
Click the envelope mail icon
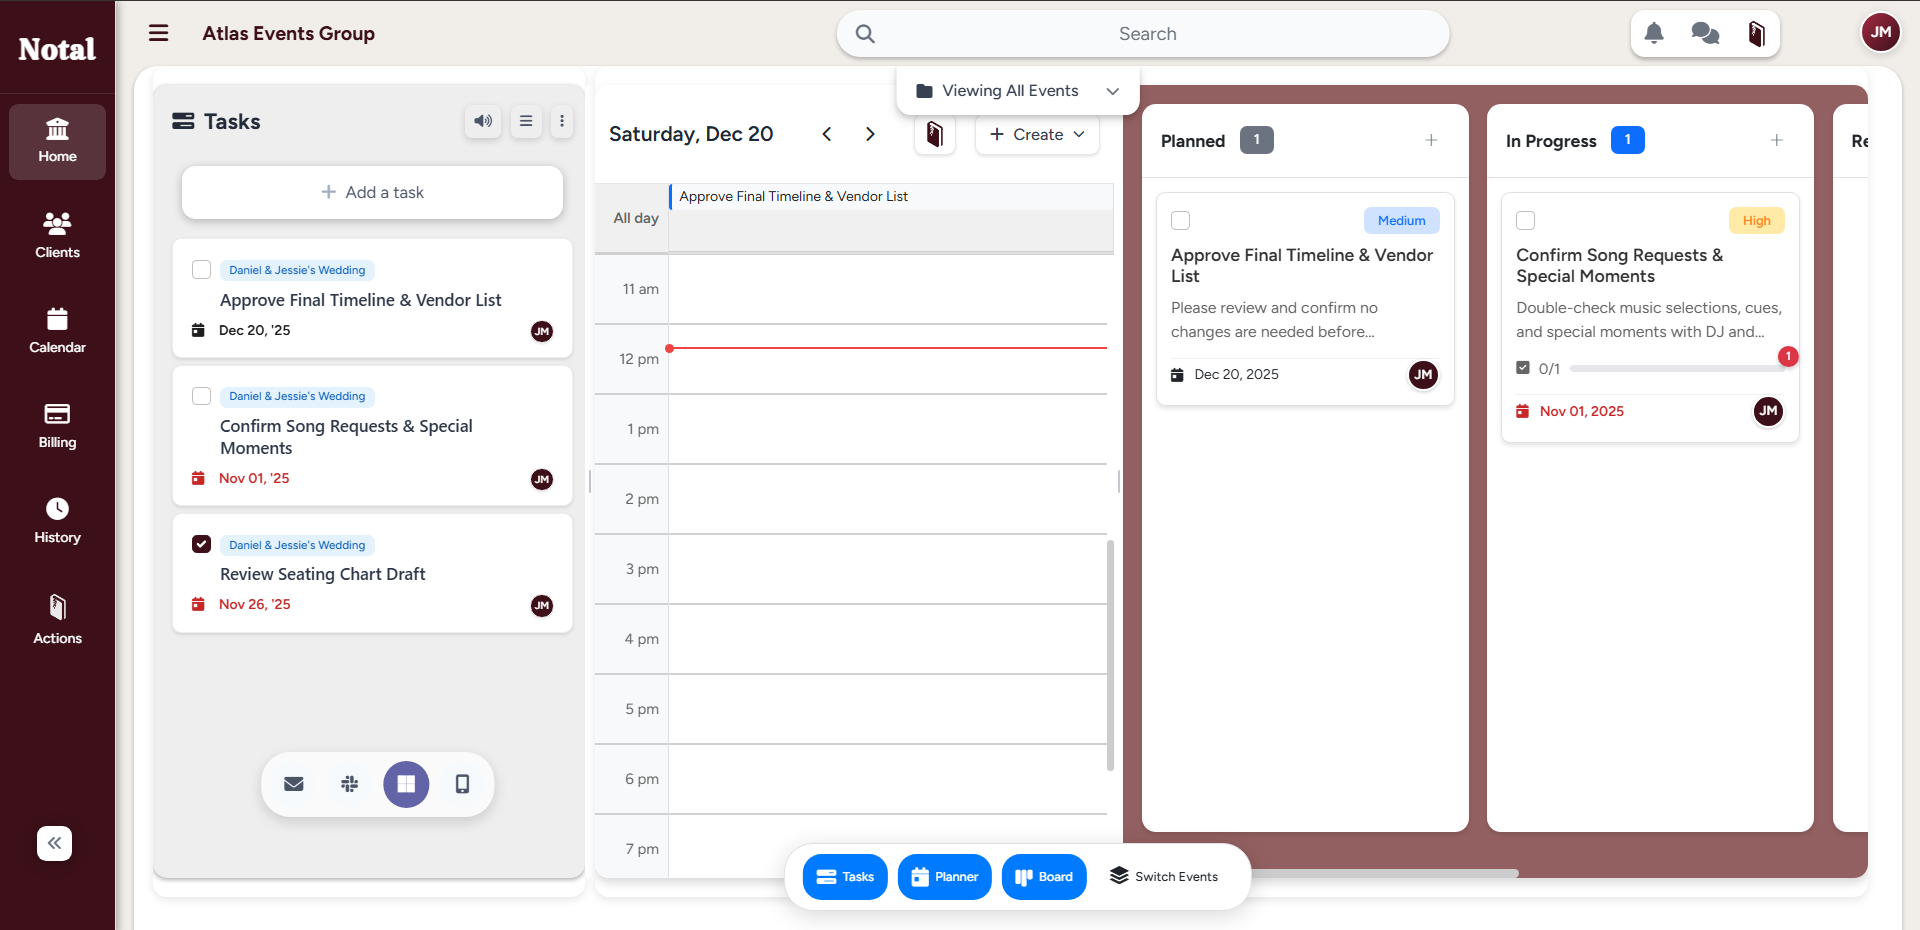294,784
